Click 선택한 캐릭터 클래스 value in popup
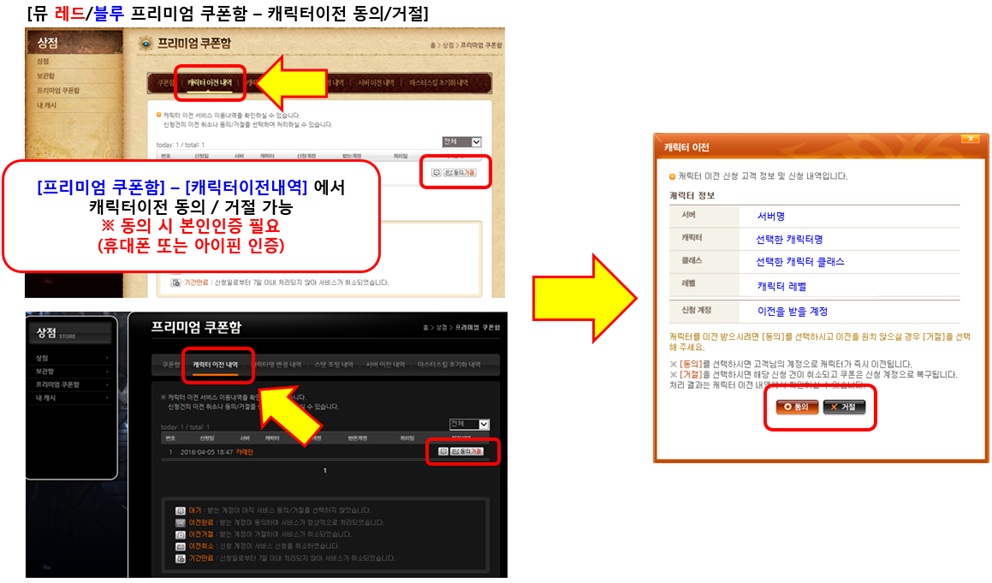The height and width of the screenshot is (583, 992). coord(800,262)
